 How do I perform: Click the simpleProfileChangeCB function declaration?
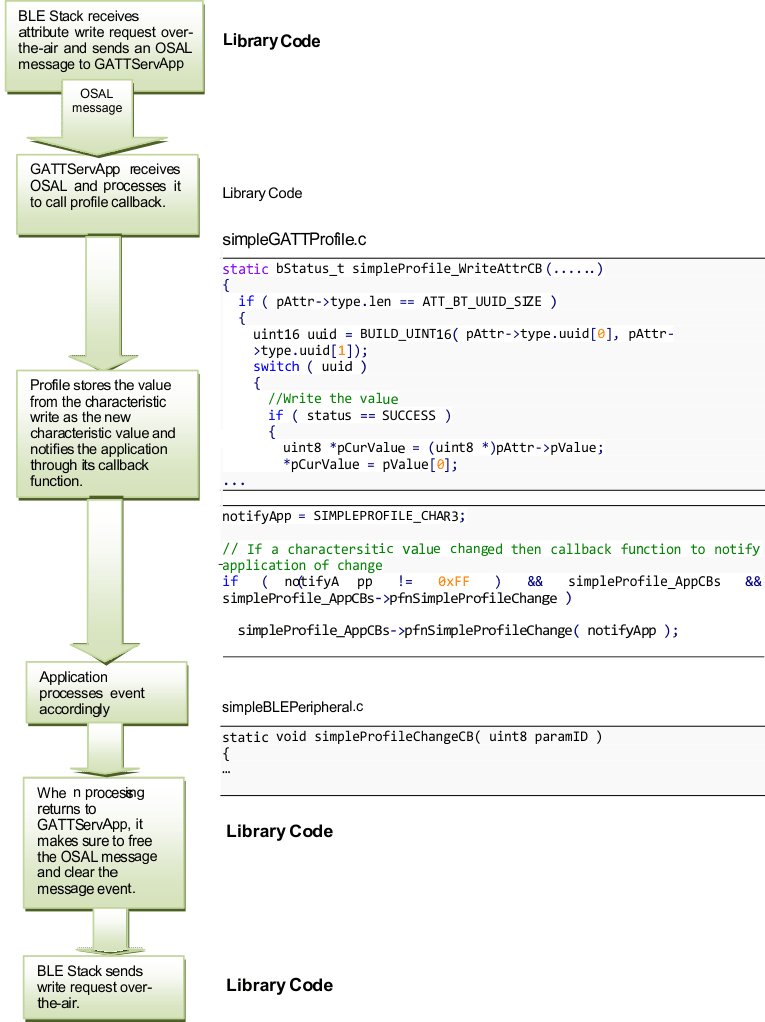(412, 736)
